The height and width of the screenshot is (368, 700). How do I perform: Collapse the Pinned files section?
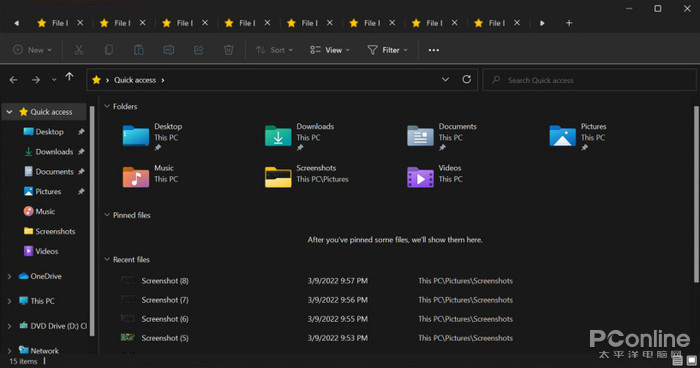coord(107,215)
